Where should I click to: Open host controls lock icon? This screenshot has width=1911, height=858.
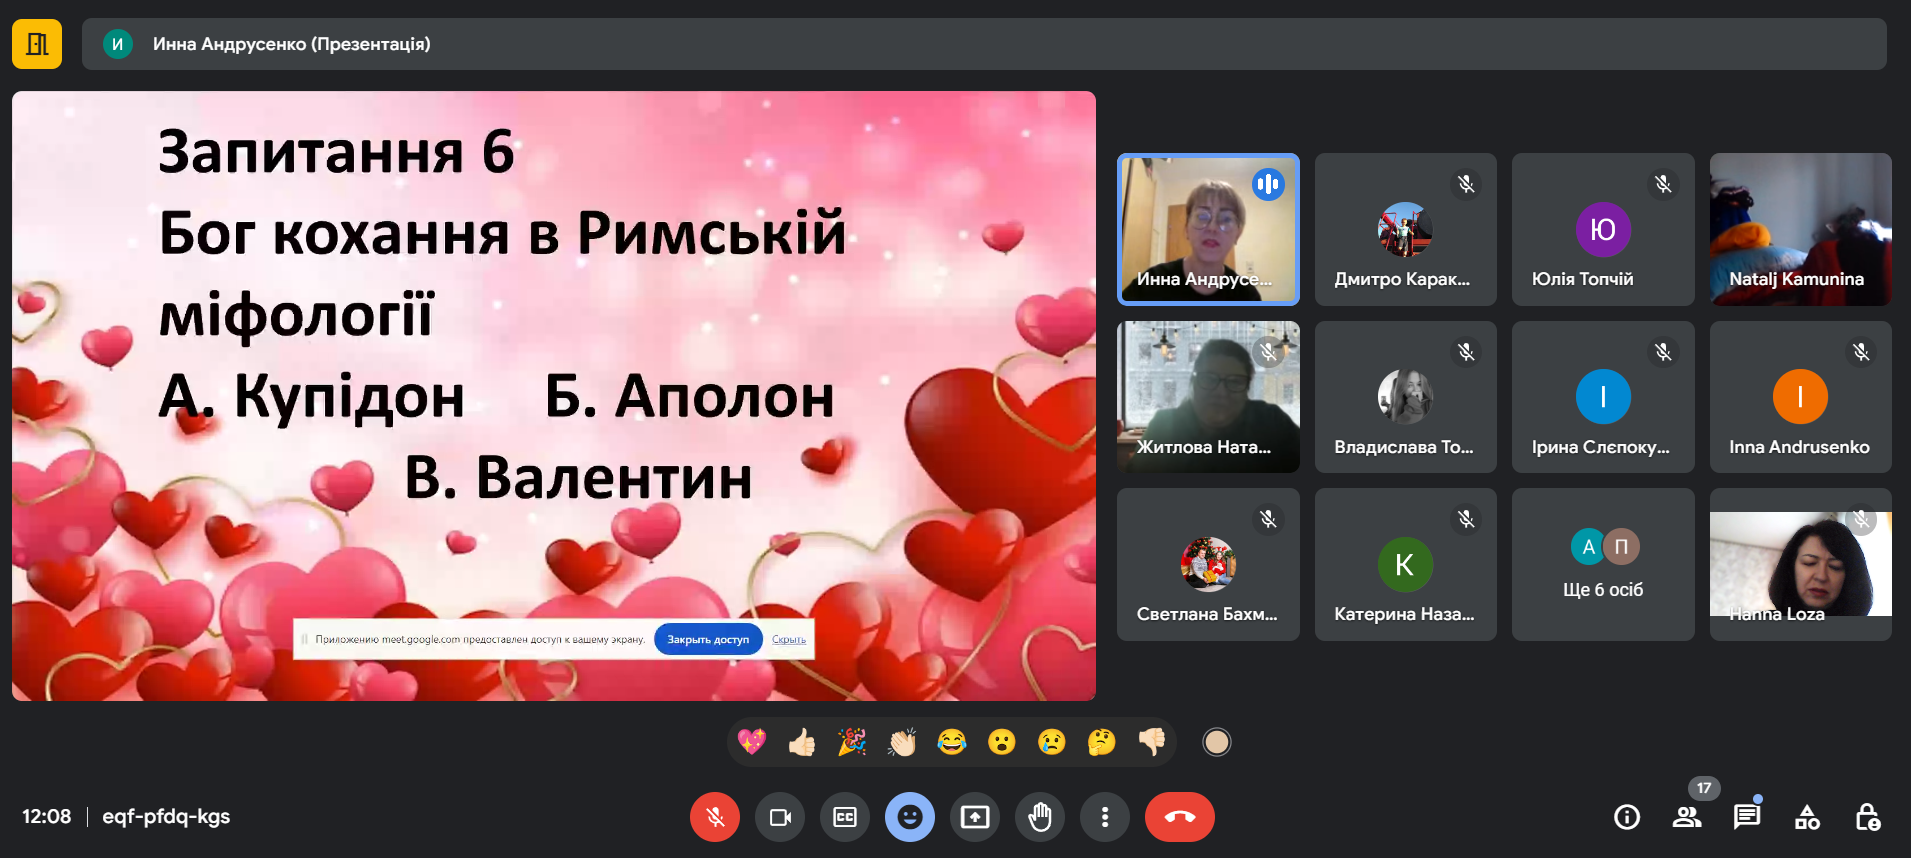point(1867,817)
